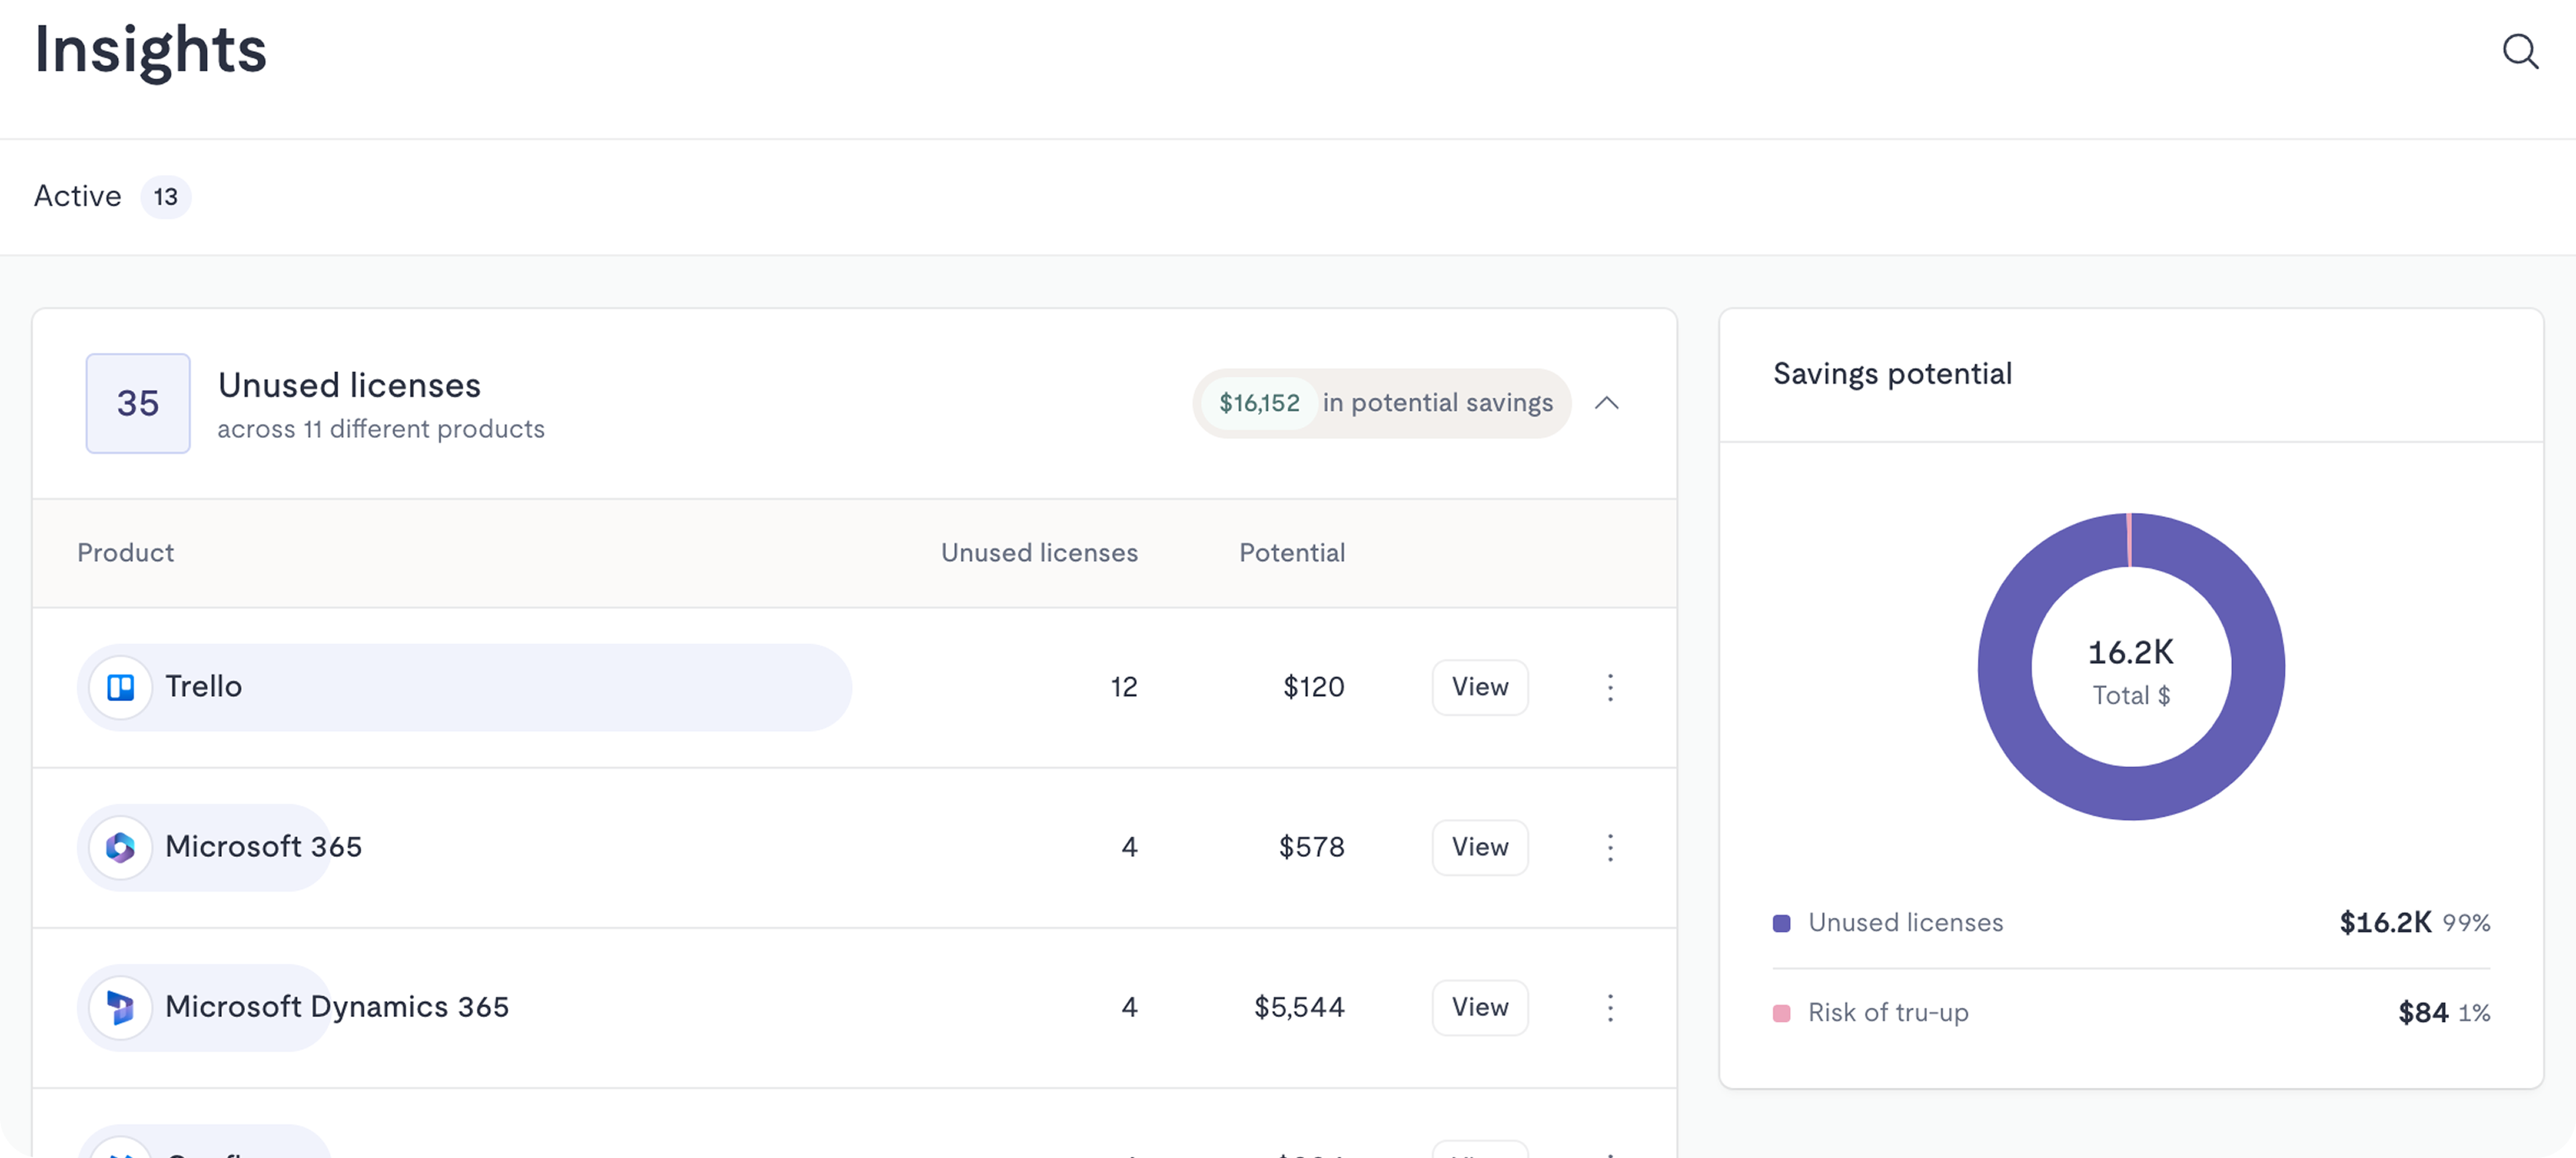Click the $16,152 potential savings pill
The width and height of the screenshot is (2576, 1158).
point(1259,403)
